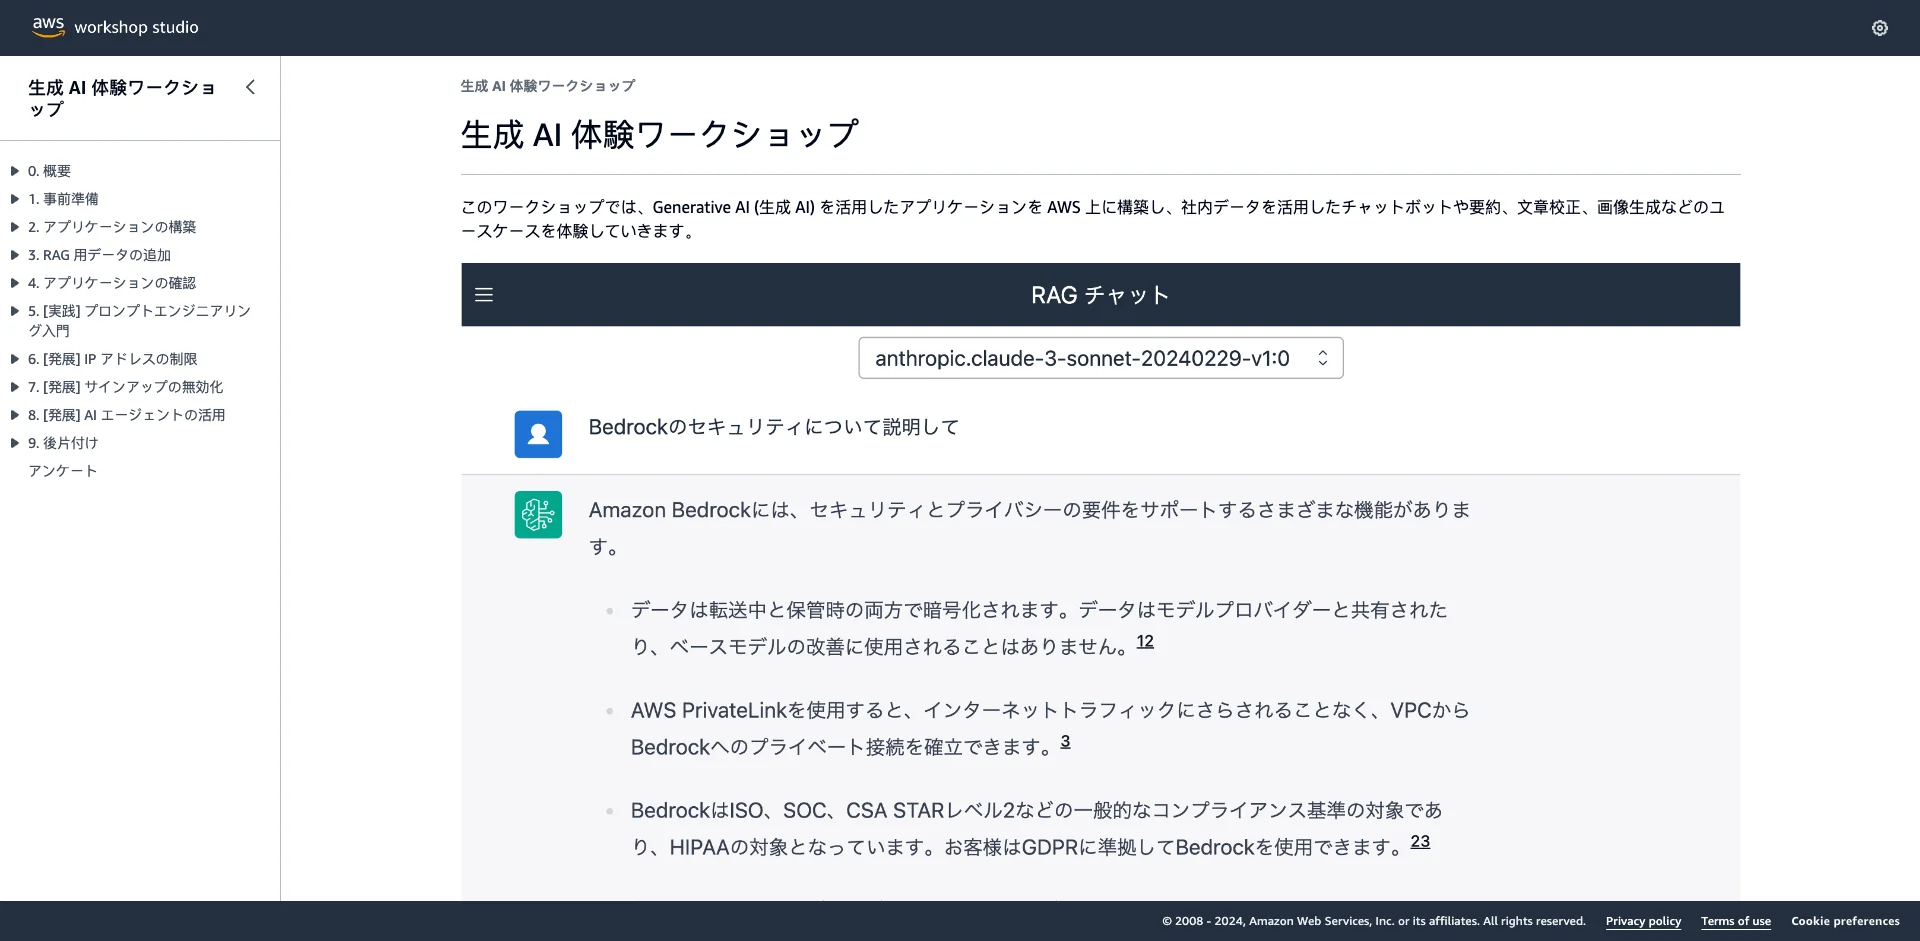Go to 2. アプリケーションの構築
The image size is (1920, 941).
[x=112, y=227]
